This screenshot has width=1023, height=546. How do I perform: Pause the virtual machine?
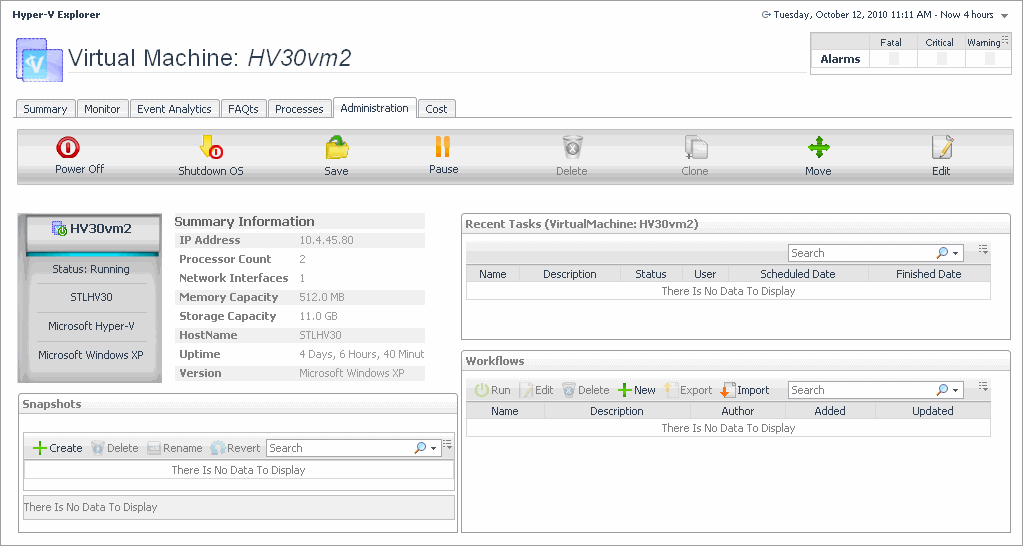(x=443, y=148)
